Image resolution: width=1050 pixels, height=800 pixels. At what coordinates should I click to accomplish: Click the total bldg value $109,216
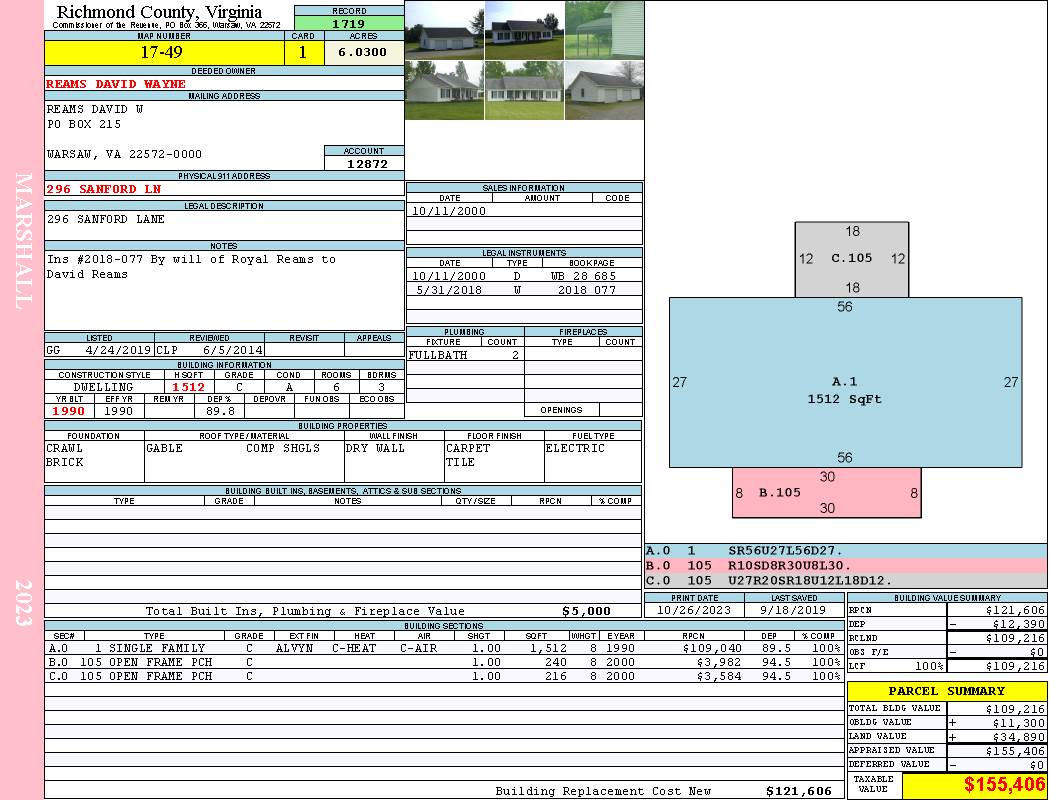click(x=1015, y=708)
